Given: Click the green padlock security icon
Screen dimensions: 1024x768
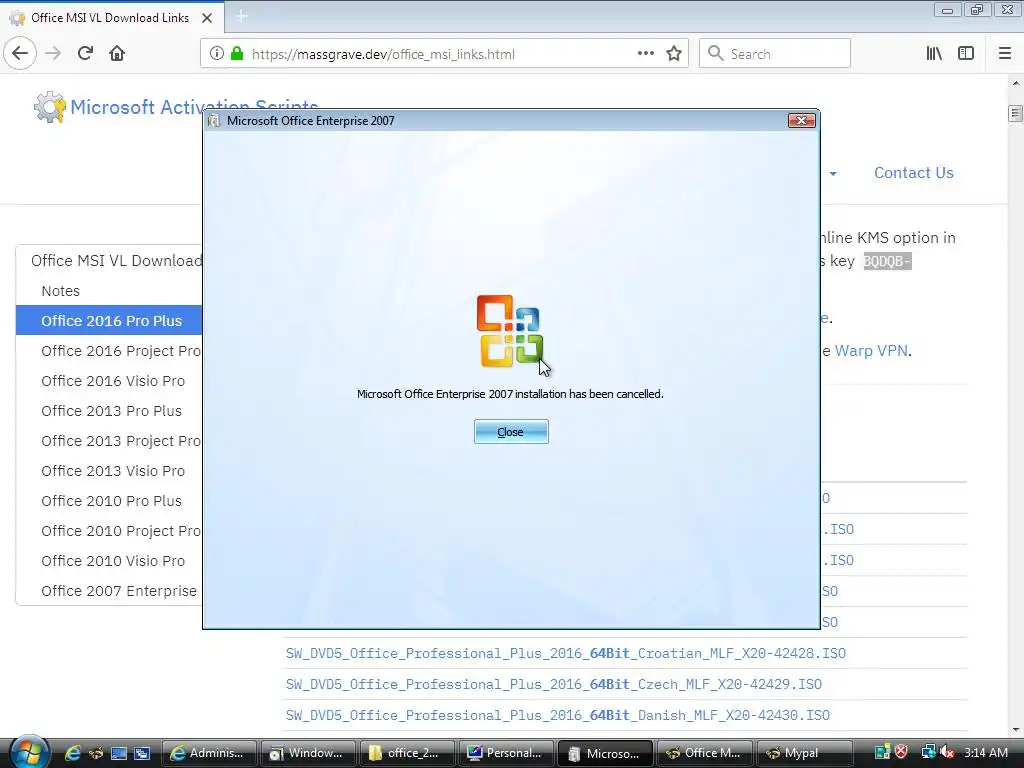Looking at the screenshot, I should point(237,54).
